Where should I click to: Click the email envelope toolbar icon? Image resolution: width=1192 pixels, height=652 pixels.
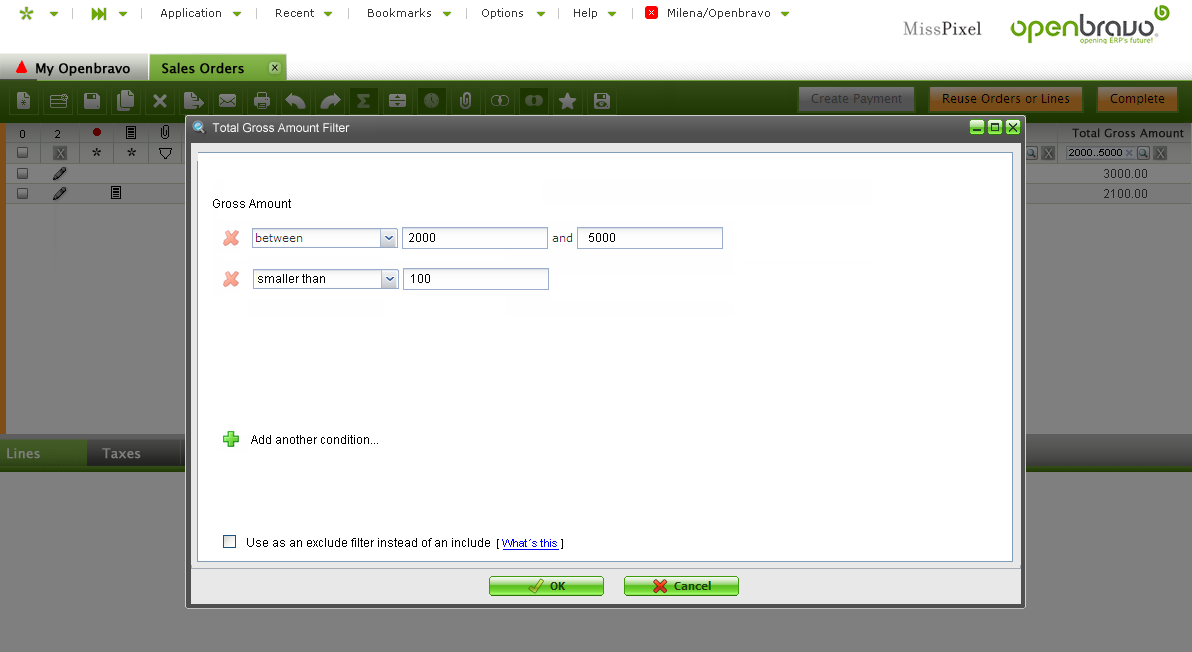[x=227, y=100]
